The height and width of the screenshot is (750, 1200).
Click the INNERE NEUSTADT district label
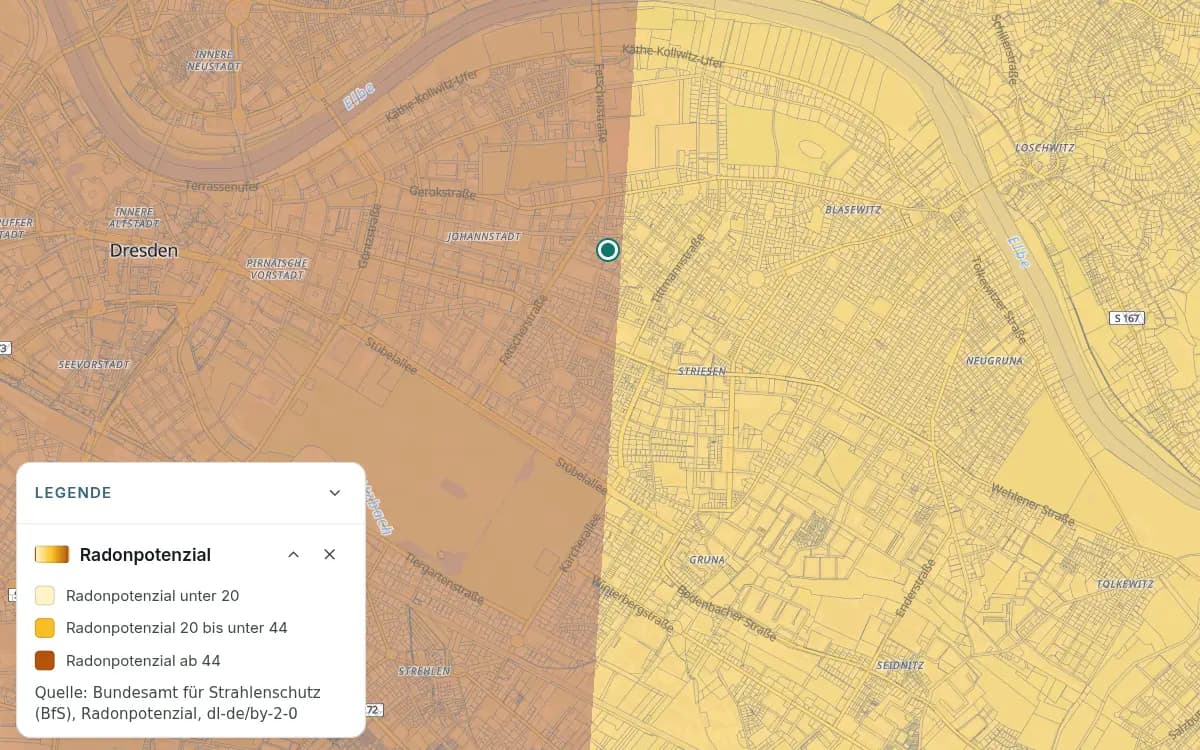pos(214,60)
